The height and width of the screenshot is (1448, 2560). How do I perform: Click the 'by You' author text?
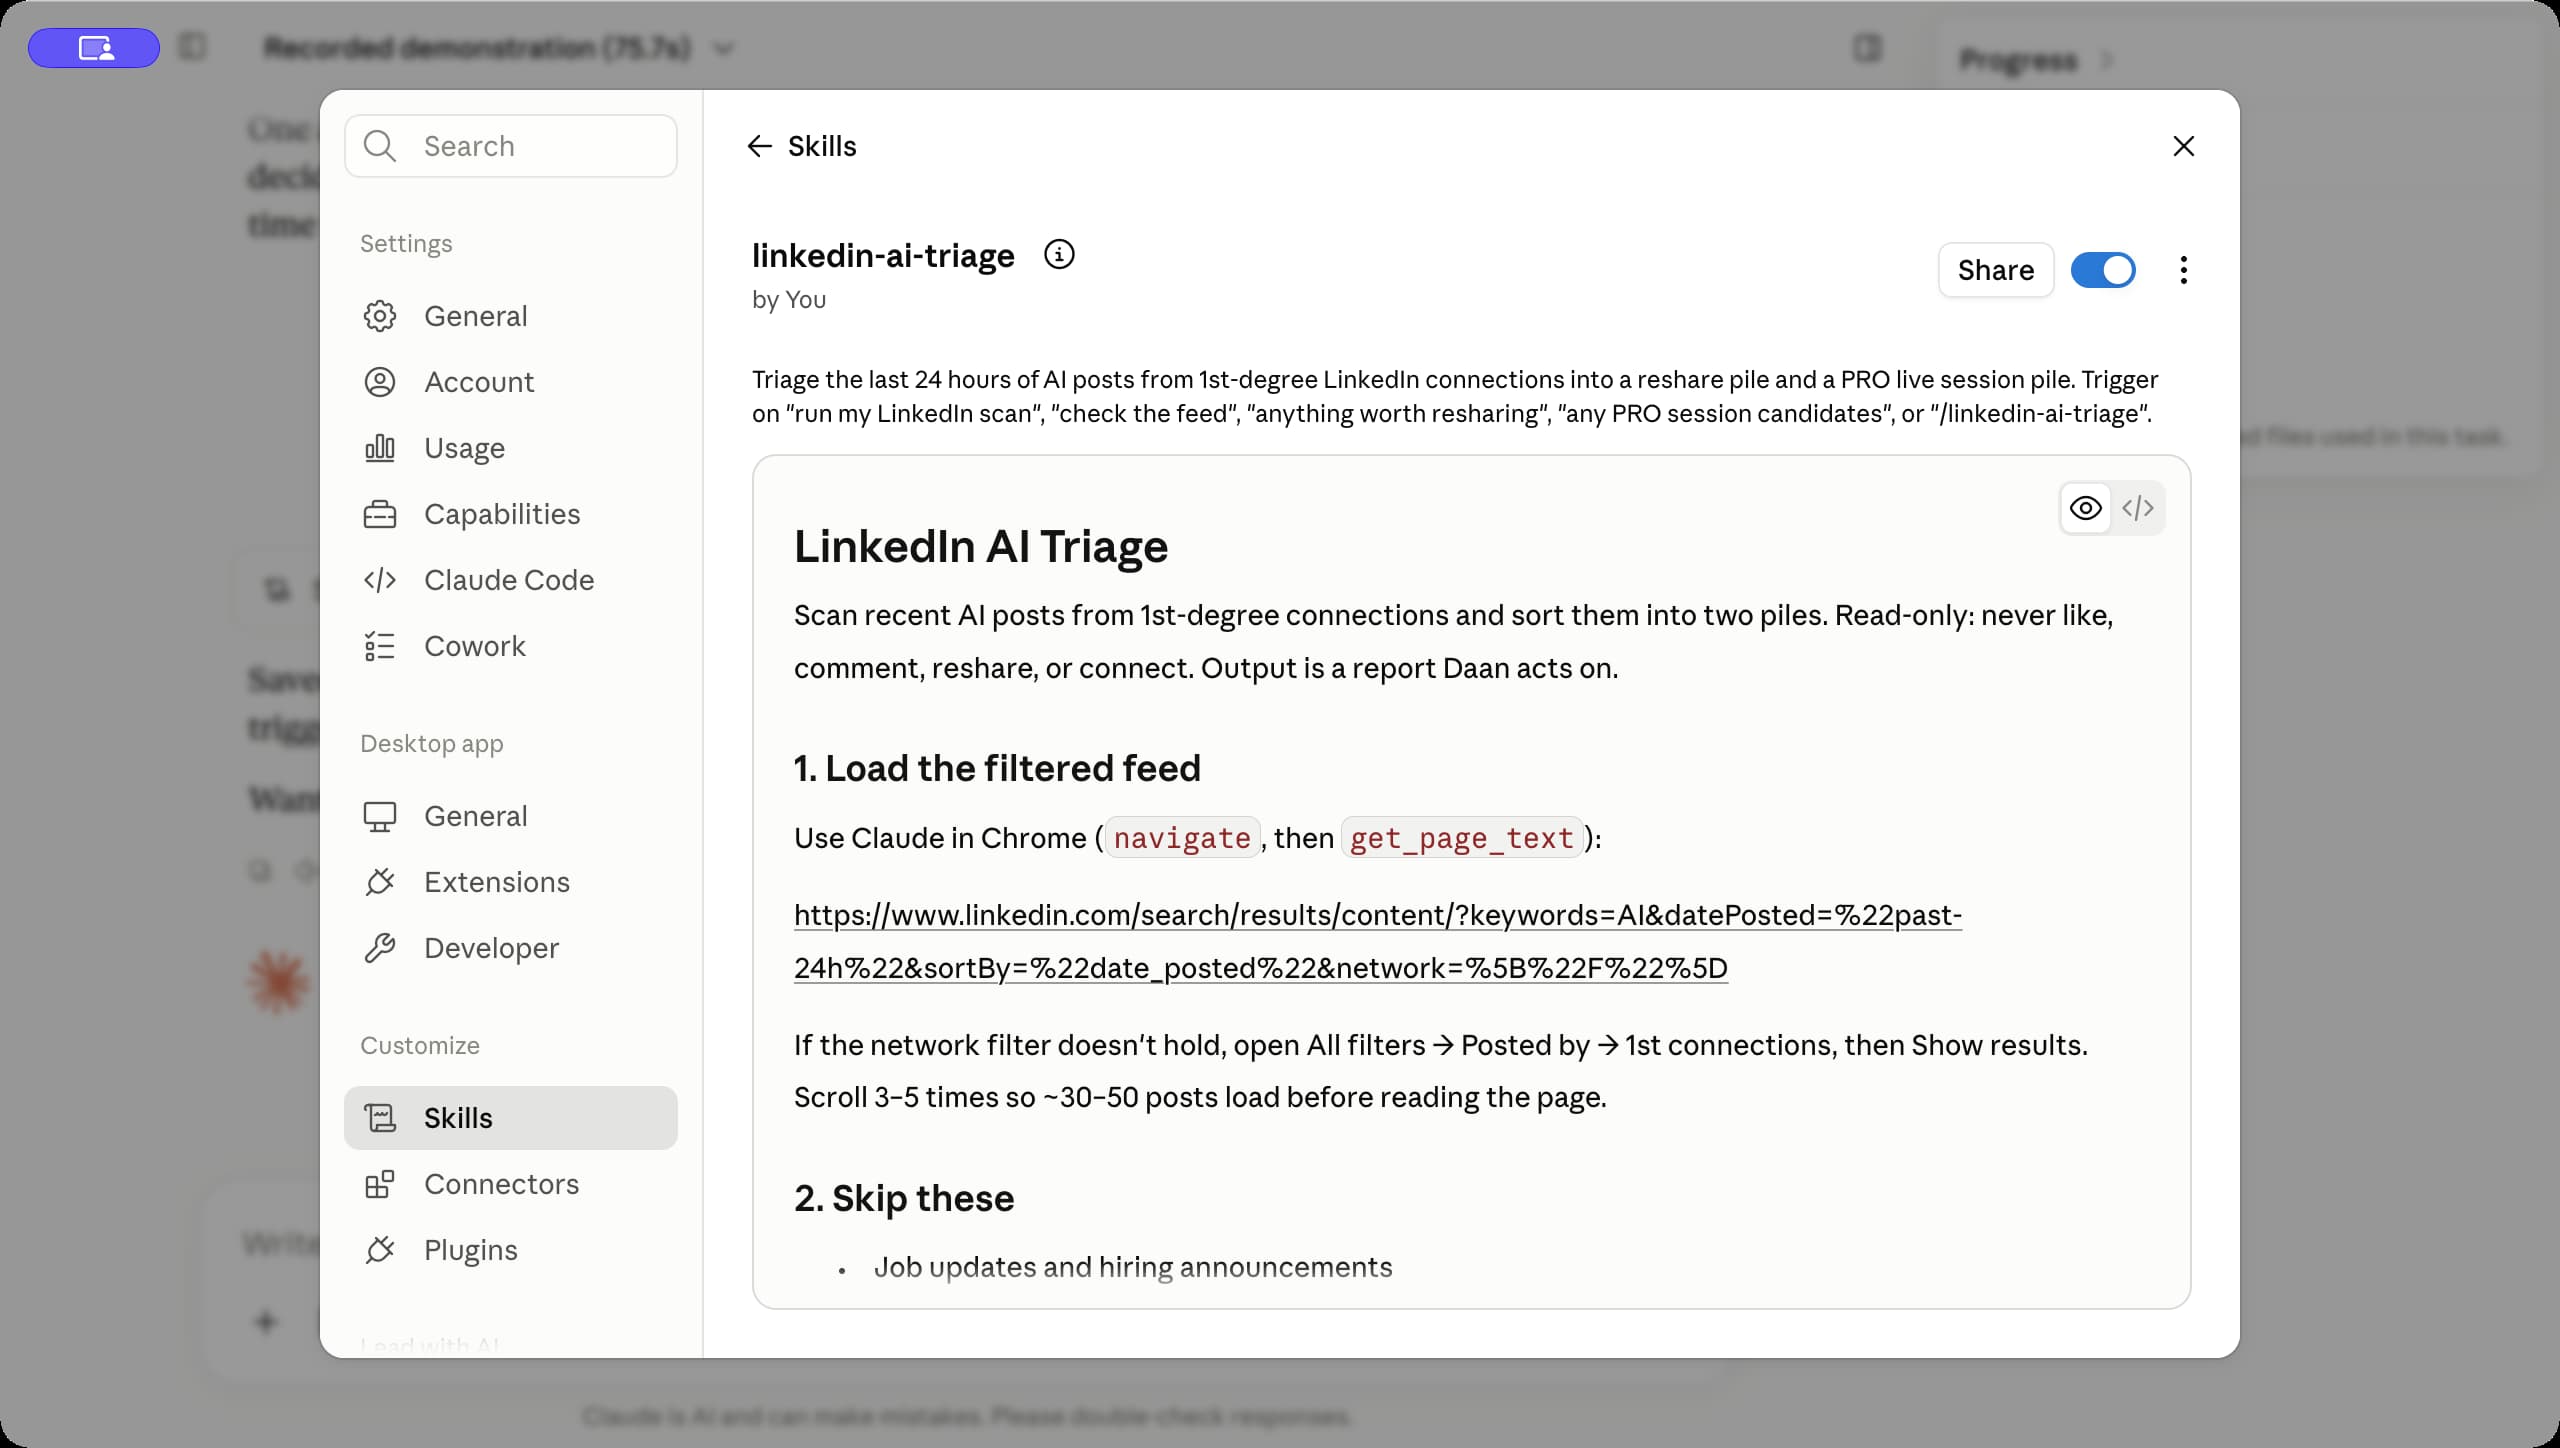789,300
